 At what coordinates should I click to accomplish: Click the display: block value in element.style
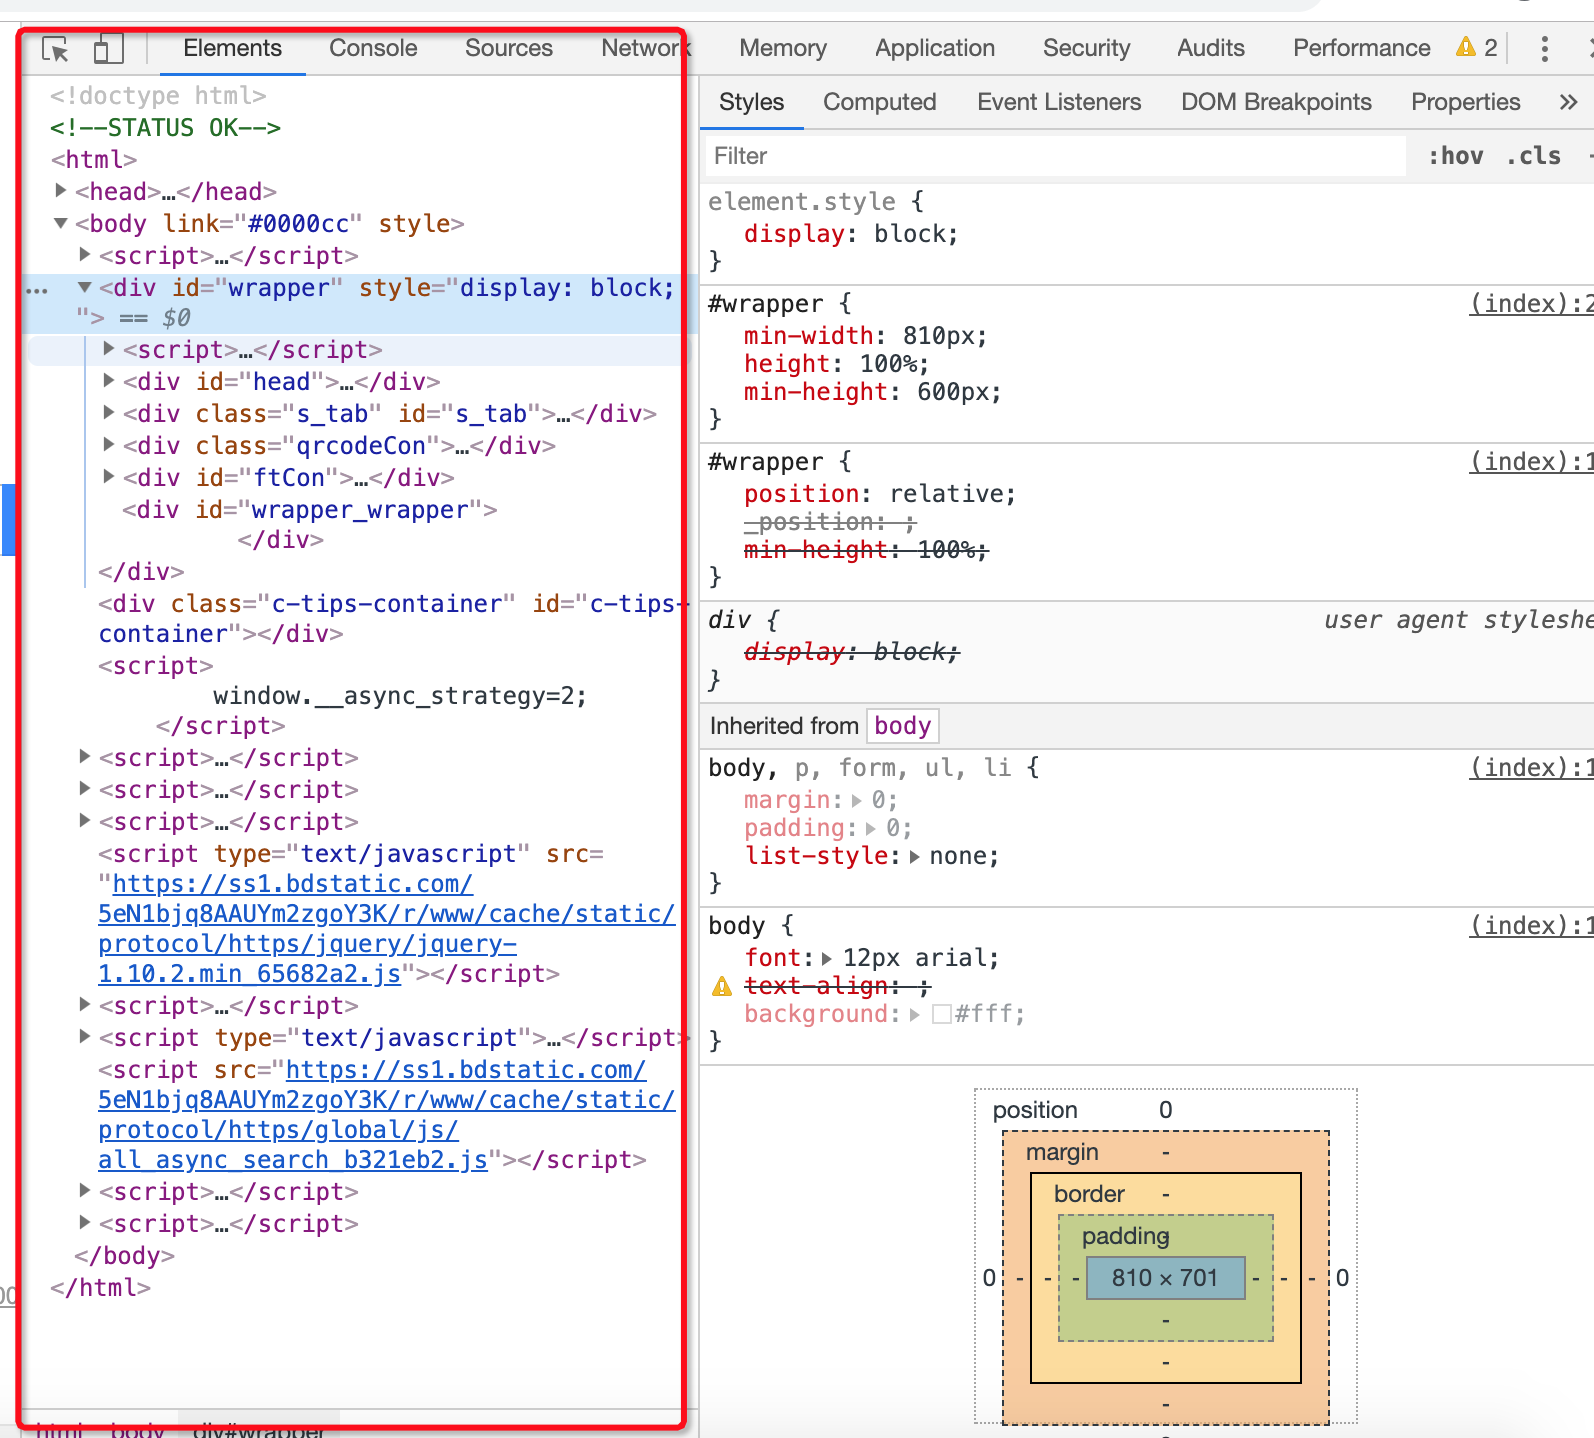915,234
